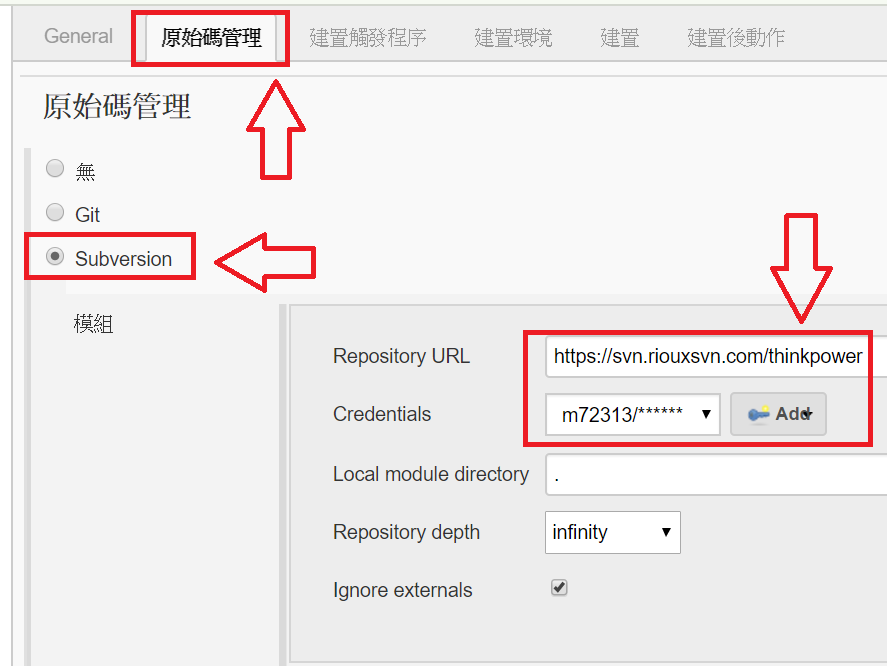This screenshot has width=887, height=666.
Task: Open the 建置後動作 tab
Action: tap(736, 36)
